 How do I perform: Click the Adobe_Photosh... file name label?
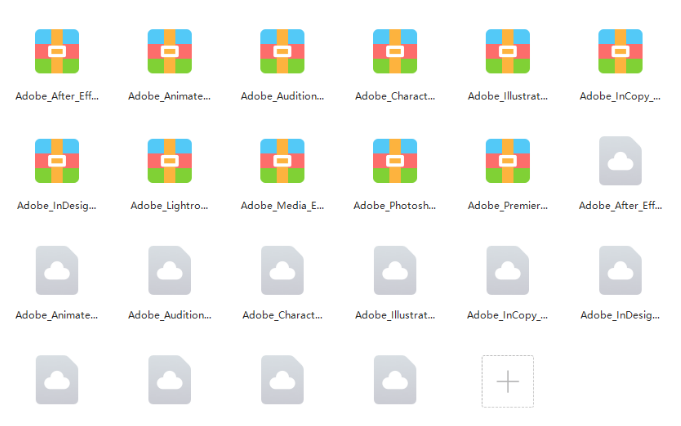click(x=395, y=205)
